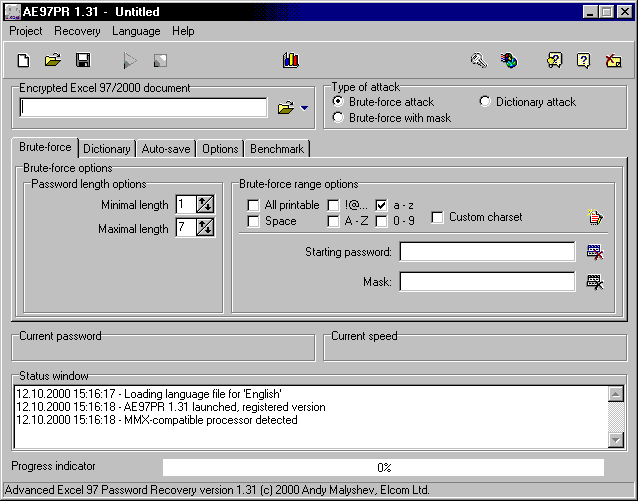The height and width of the screenshot is (501, 638).
Task: Click the colorful globe icon in the toolbar
Action: (x=509, y=61)
